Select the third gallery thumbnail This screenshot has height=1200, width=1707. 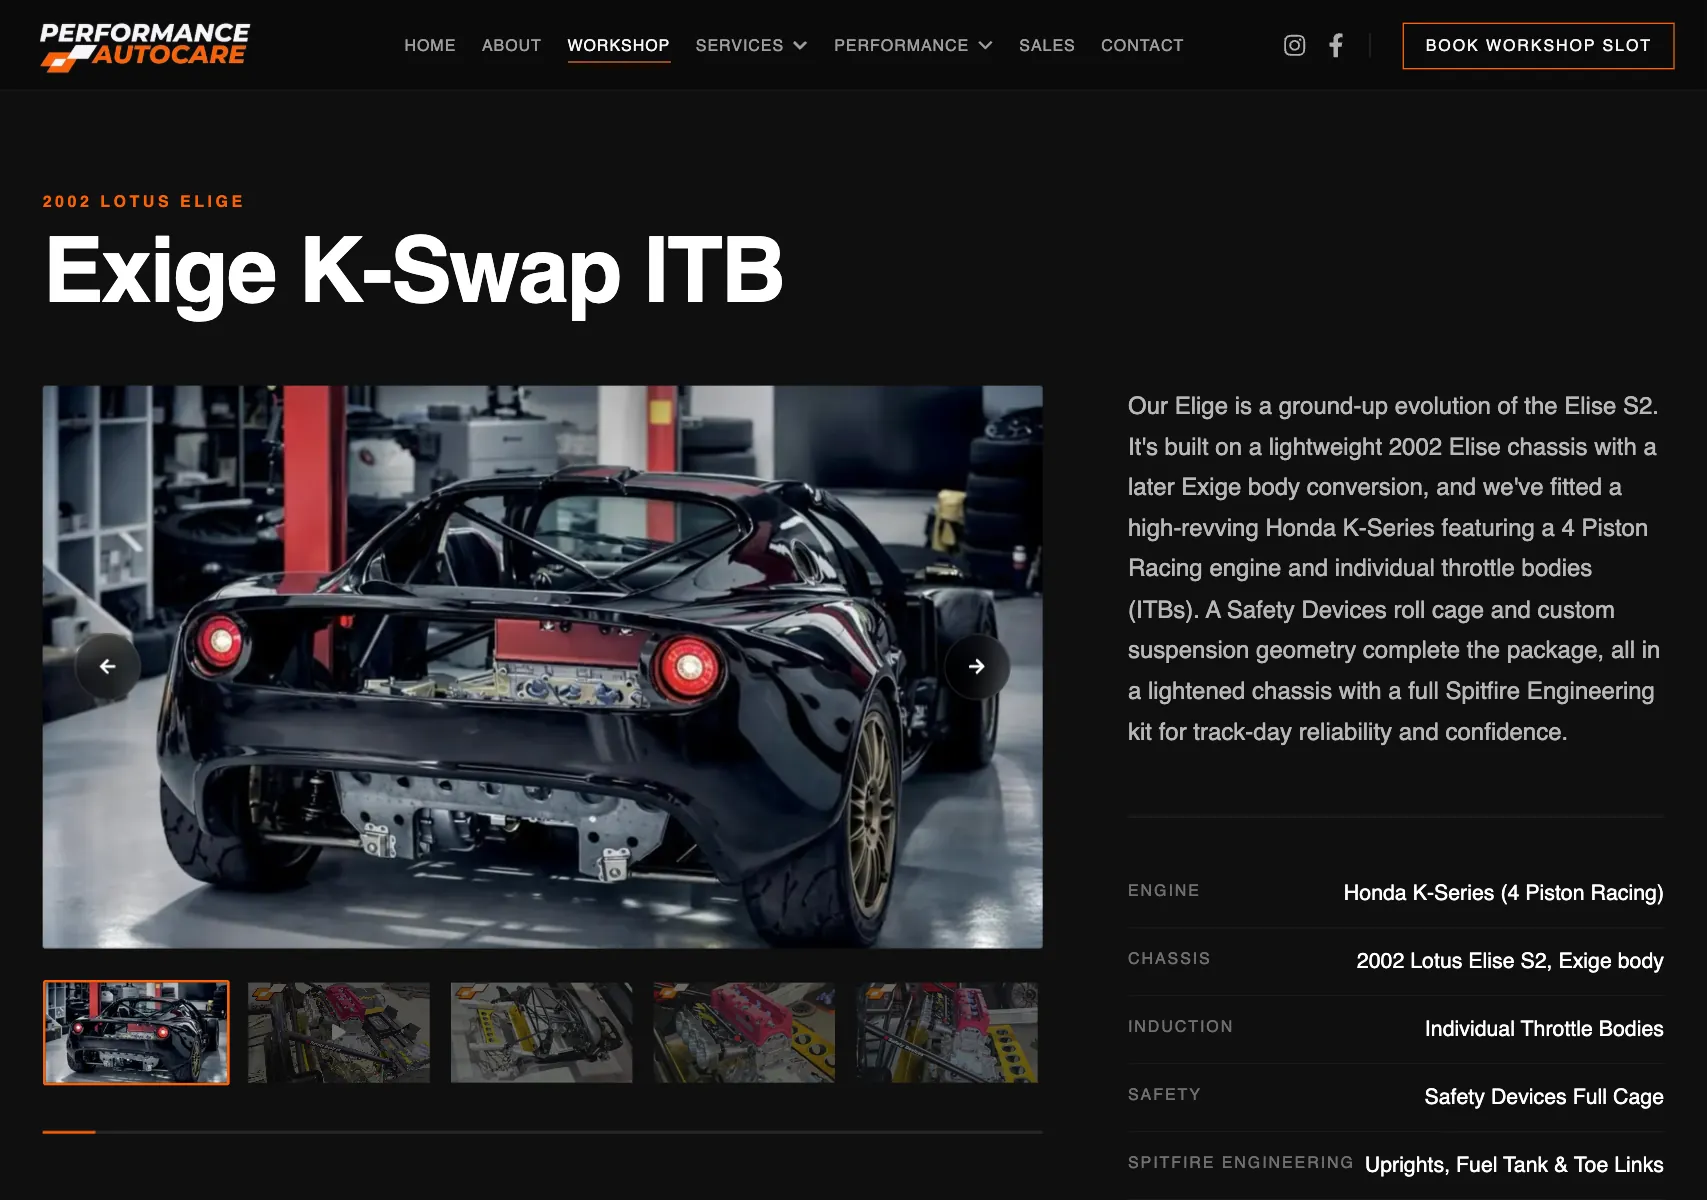pos(541,1032)
